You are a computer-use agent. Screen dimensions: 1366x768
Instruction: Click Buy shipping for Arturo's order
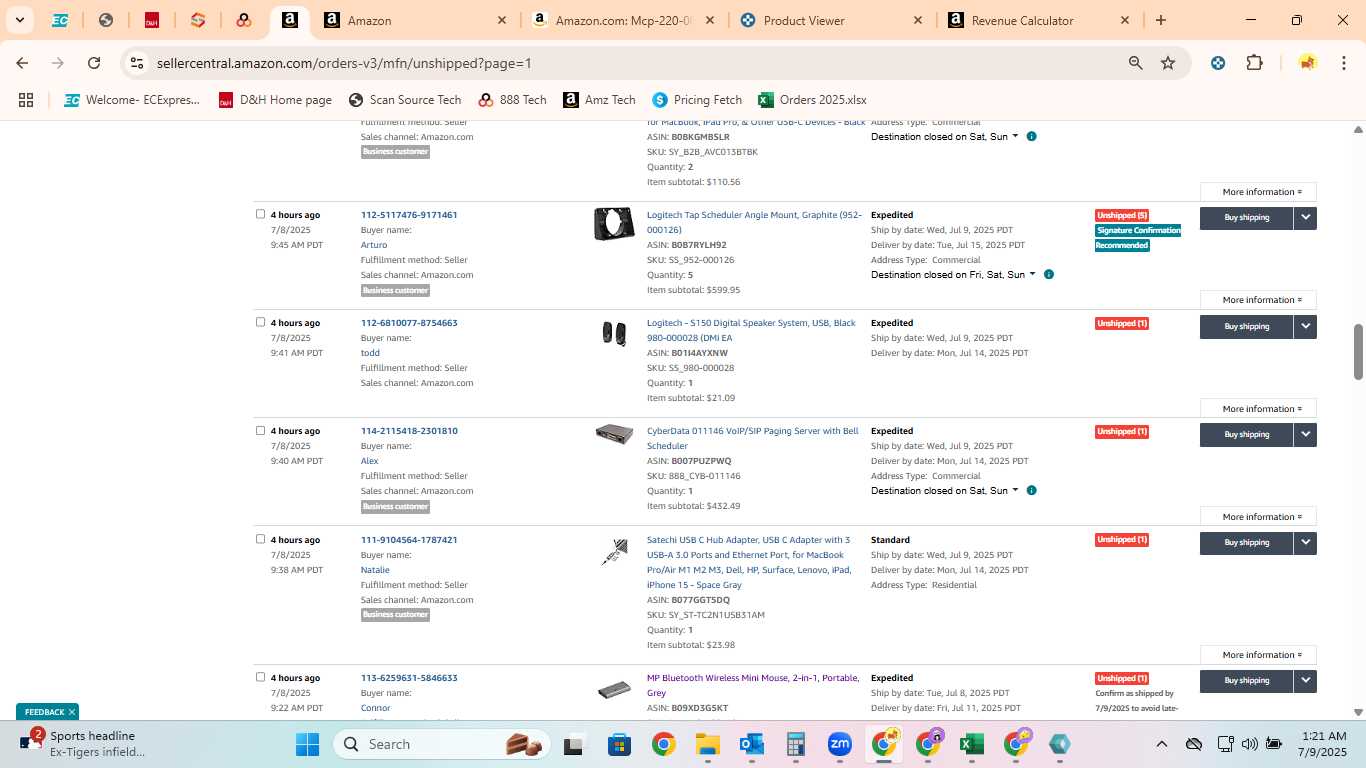click(1246, 217)
